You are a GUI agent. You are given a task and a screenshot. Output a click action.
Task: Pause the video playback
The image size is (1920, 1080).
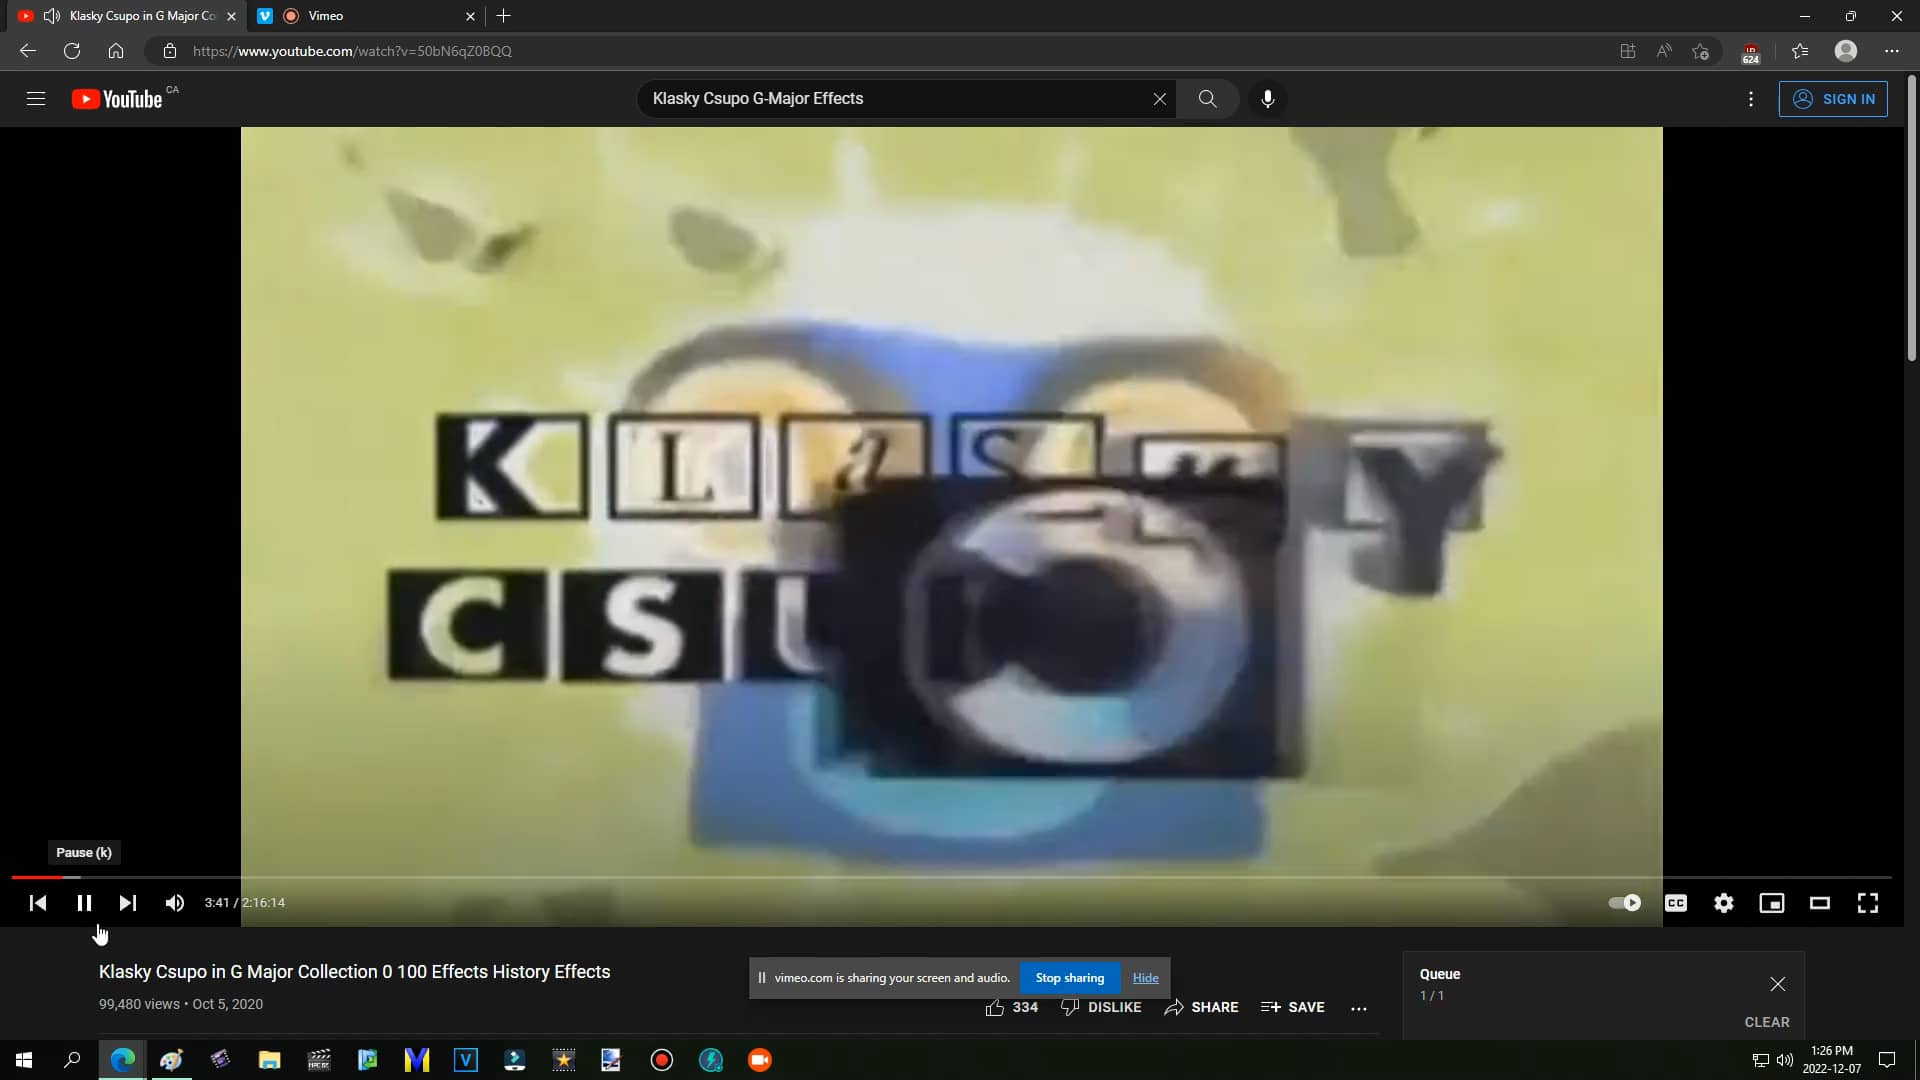tap(84, 902)
